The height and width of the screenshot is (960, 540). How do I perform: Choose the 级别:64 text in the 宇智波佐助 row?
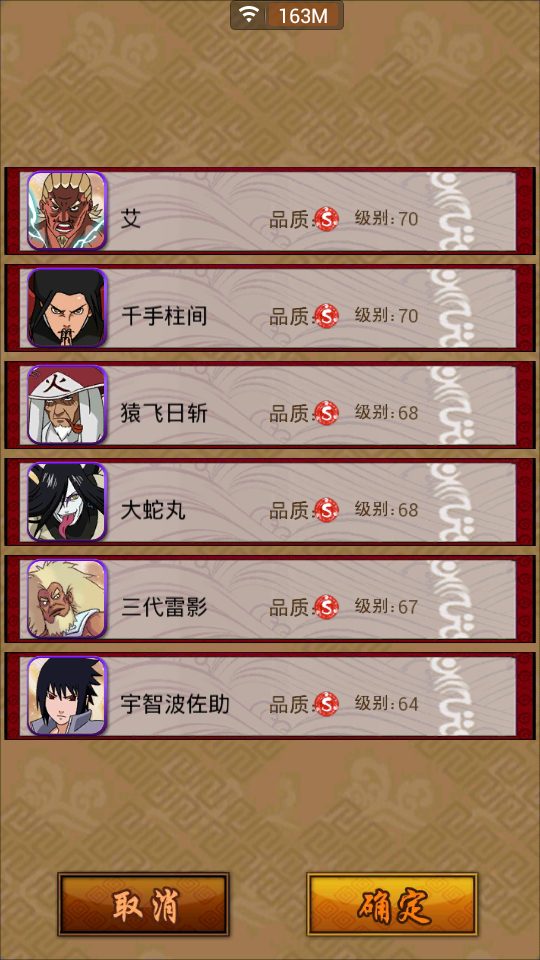click(x=386, y=704)
